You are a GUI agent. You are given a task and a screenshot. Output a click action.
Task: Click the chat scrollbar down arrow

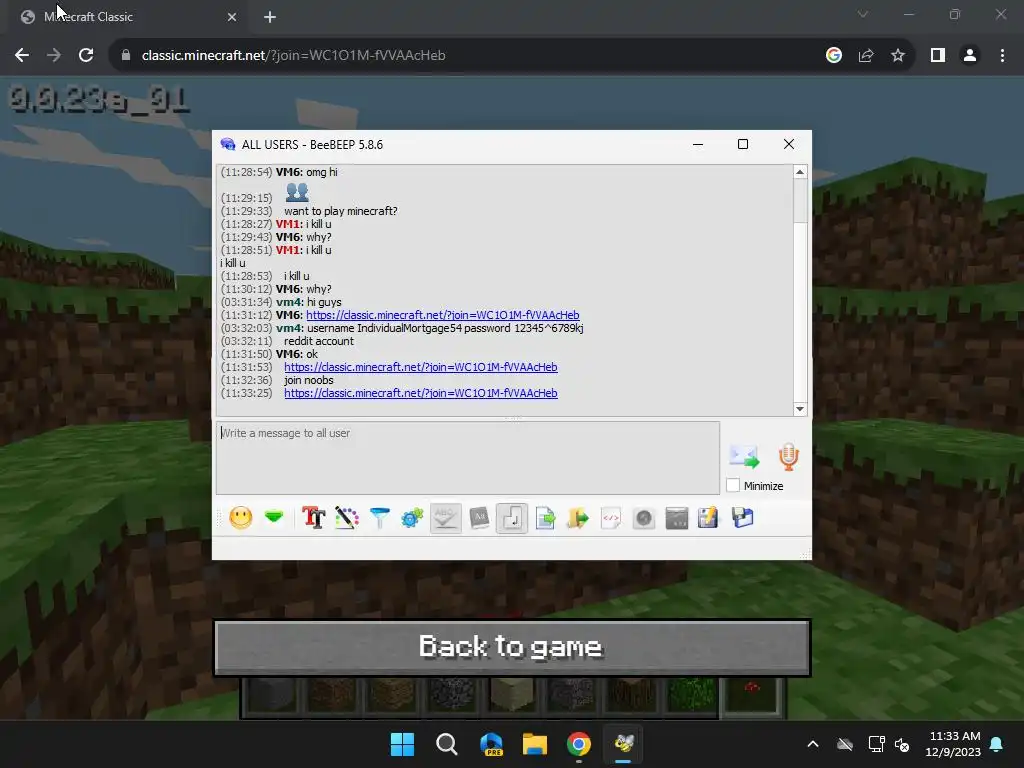tap(800, 409)
